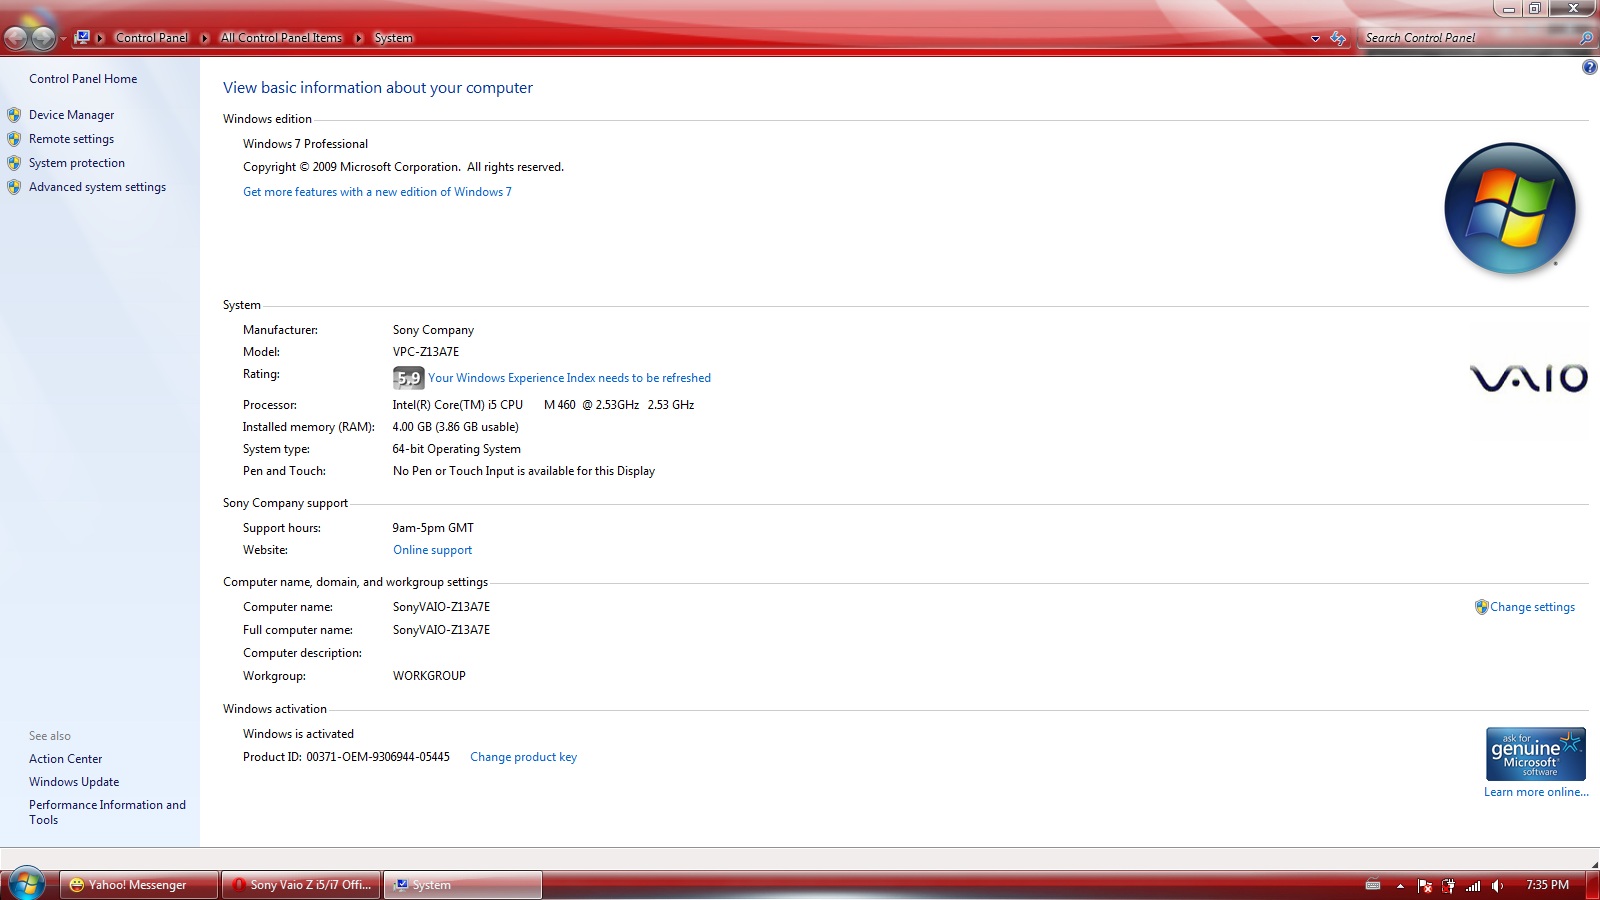Open Action Center flag tray icon

click(1424, 886)
